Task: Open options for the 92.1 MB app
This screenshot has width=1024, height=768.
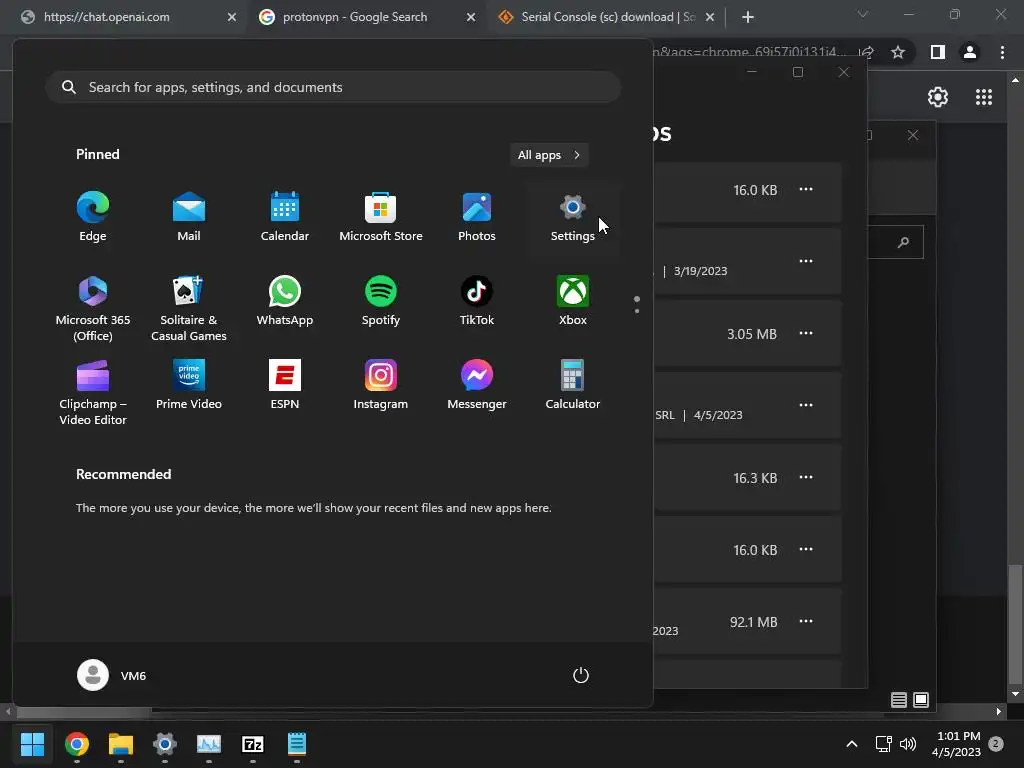Action: pos(806,621)
